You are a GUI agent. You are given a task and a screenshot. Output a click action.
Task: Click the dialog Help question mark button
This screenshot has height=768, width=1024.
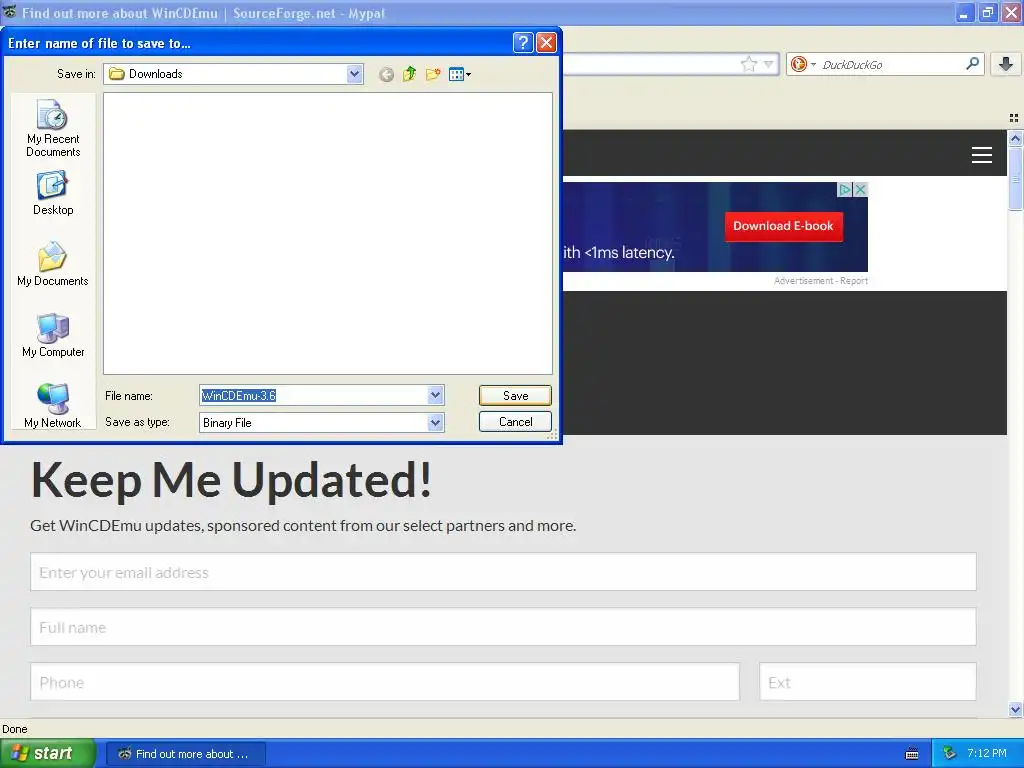pos(523,43)
